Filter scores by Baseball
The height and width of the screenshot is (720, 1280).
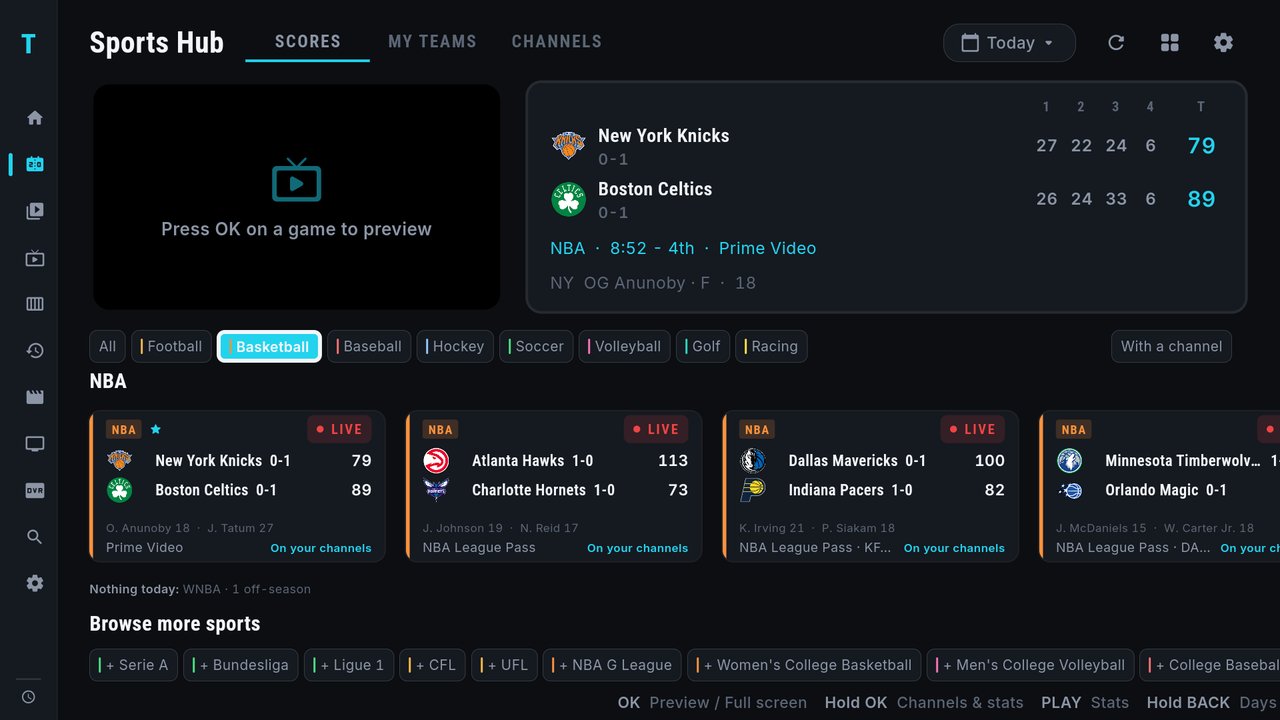click(369, 346)
